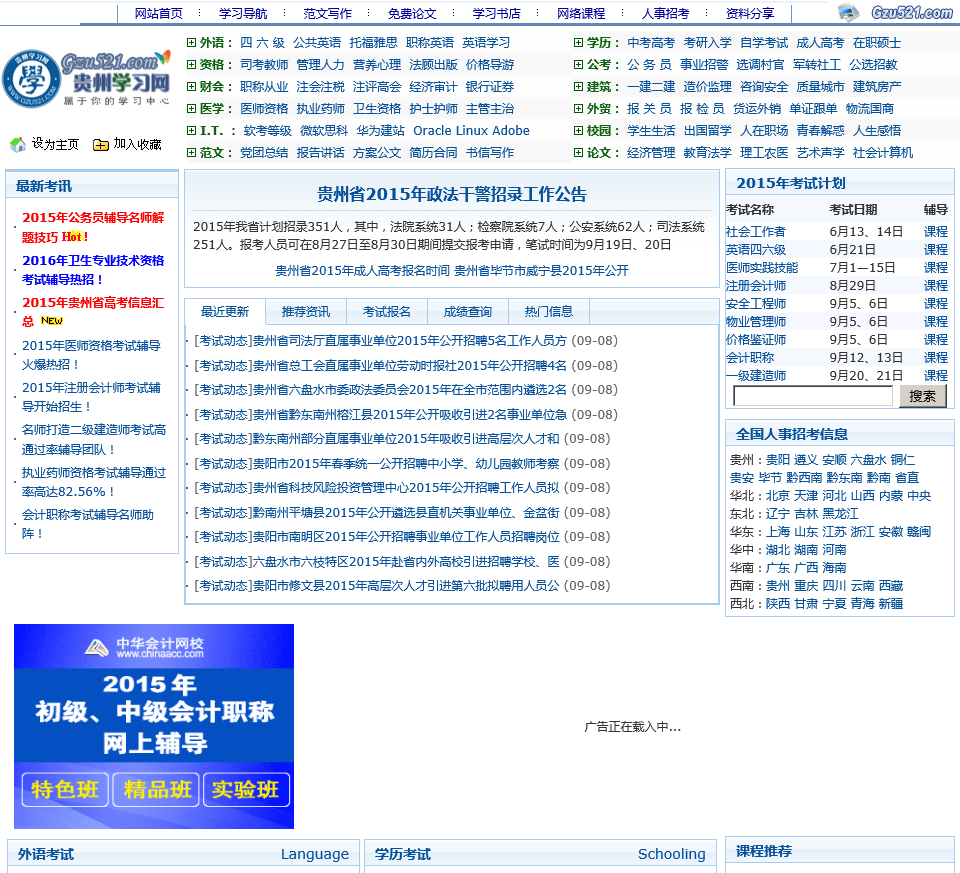Click the search input field beside 搜索
Viewport: 960px width, 873px height.
(812, 396)
